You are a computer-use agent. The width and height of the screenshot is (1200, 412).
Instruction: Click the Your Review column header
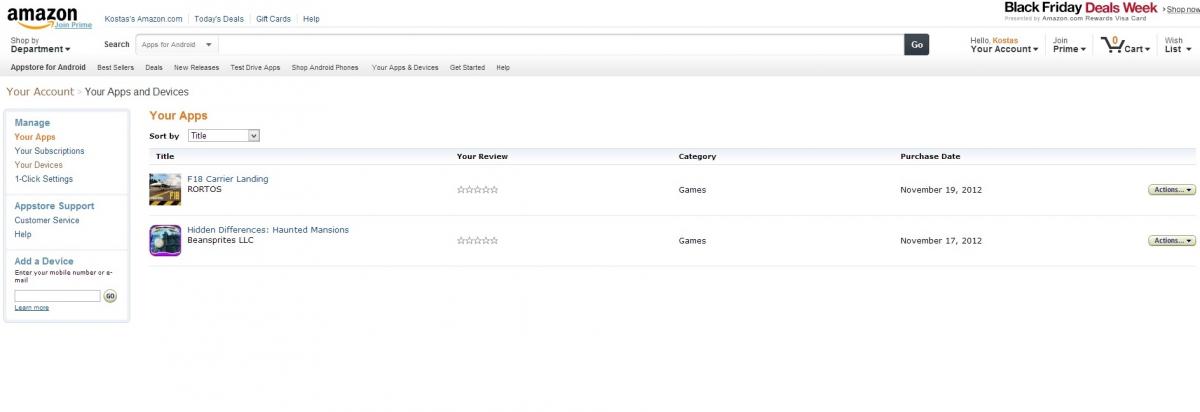click(x=482, y=157)
